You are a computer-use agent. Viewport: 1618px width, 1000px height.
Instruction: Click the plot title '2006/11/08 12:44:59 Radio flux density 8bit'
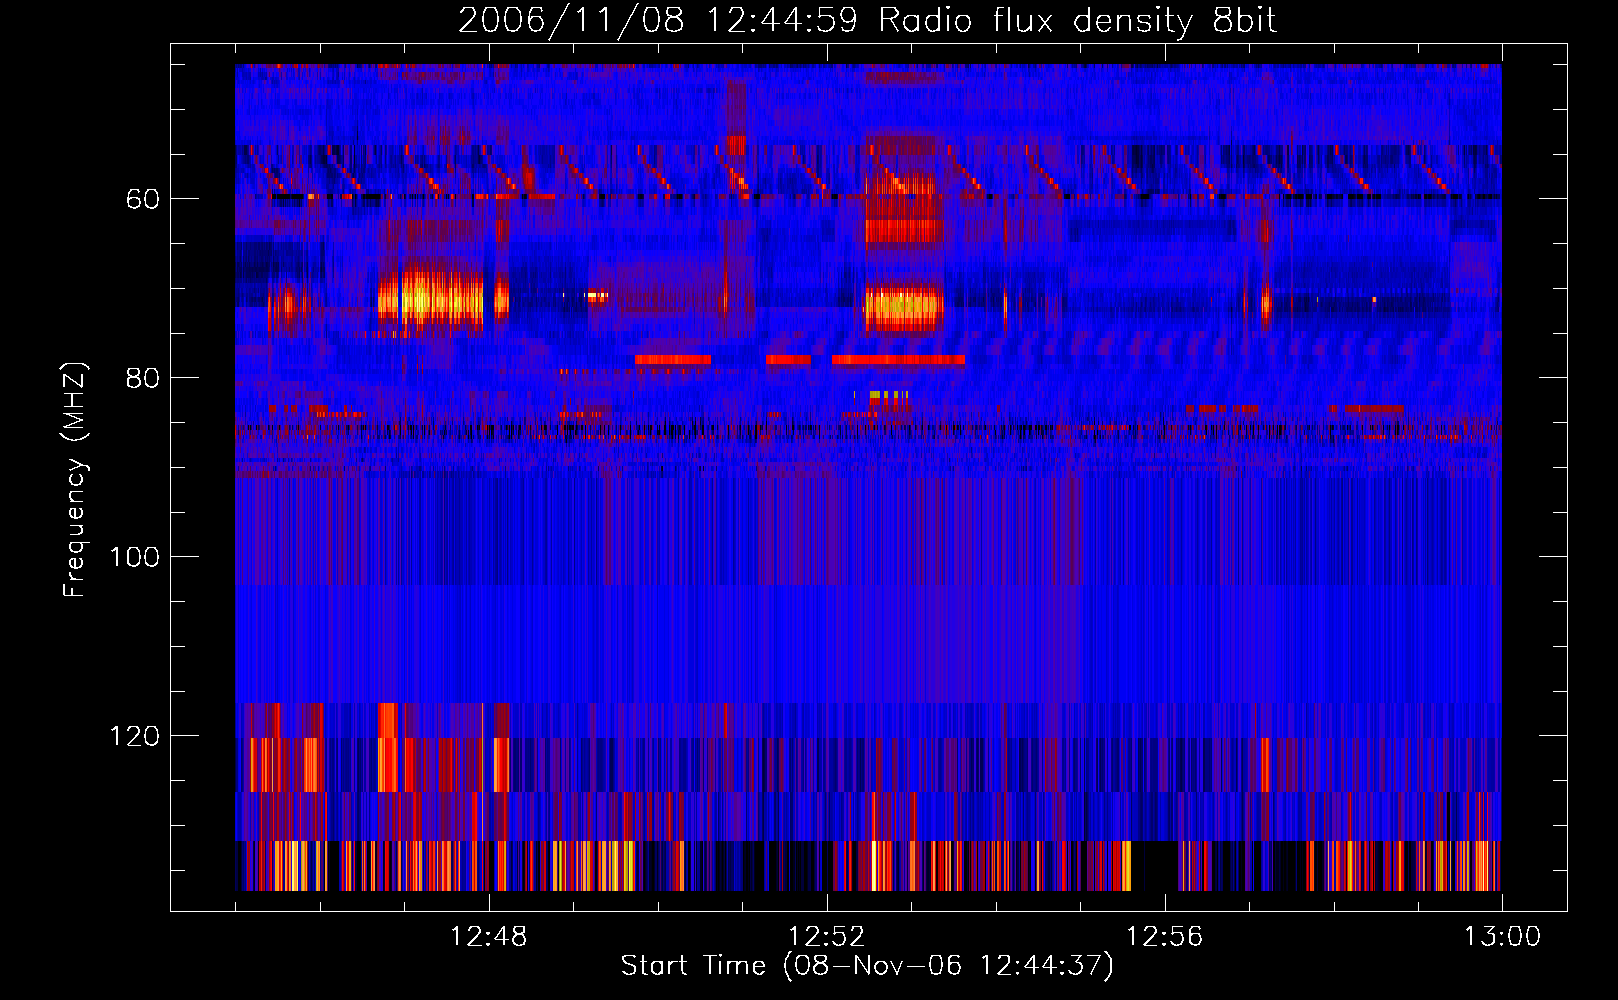pyautogui.click(x=867, y=21)
